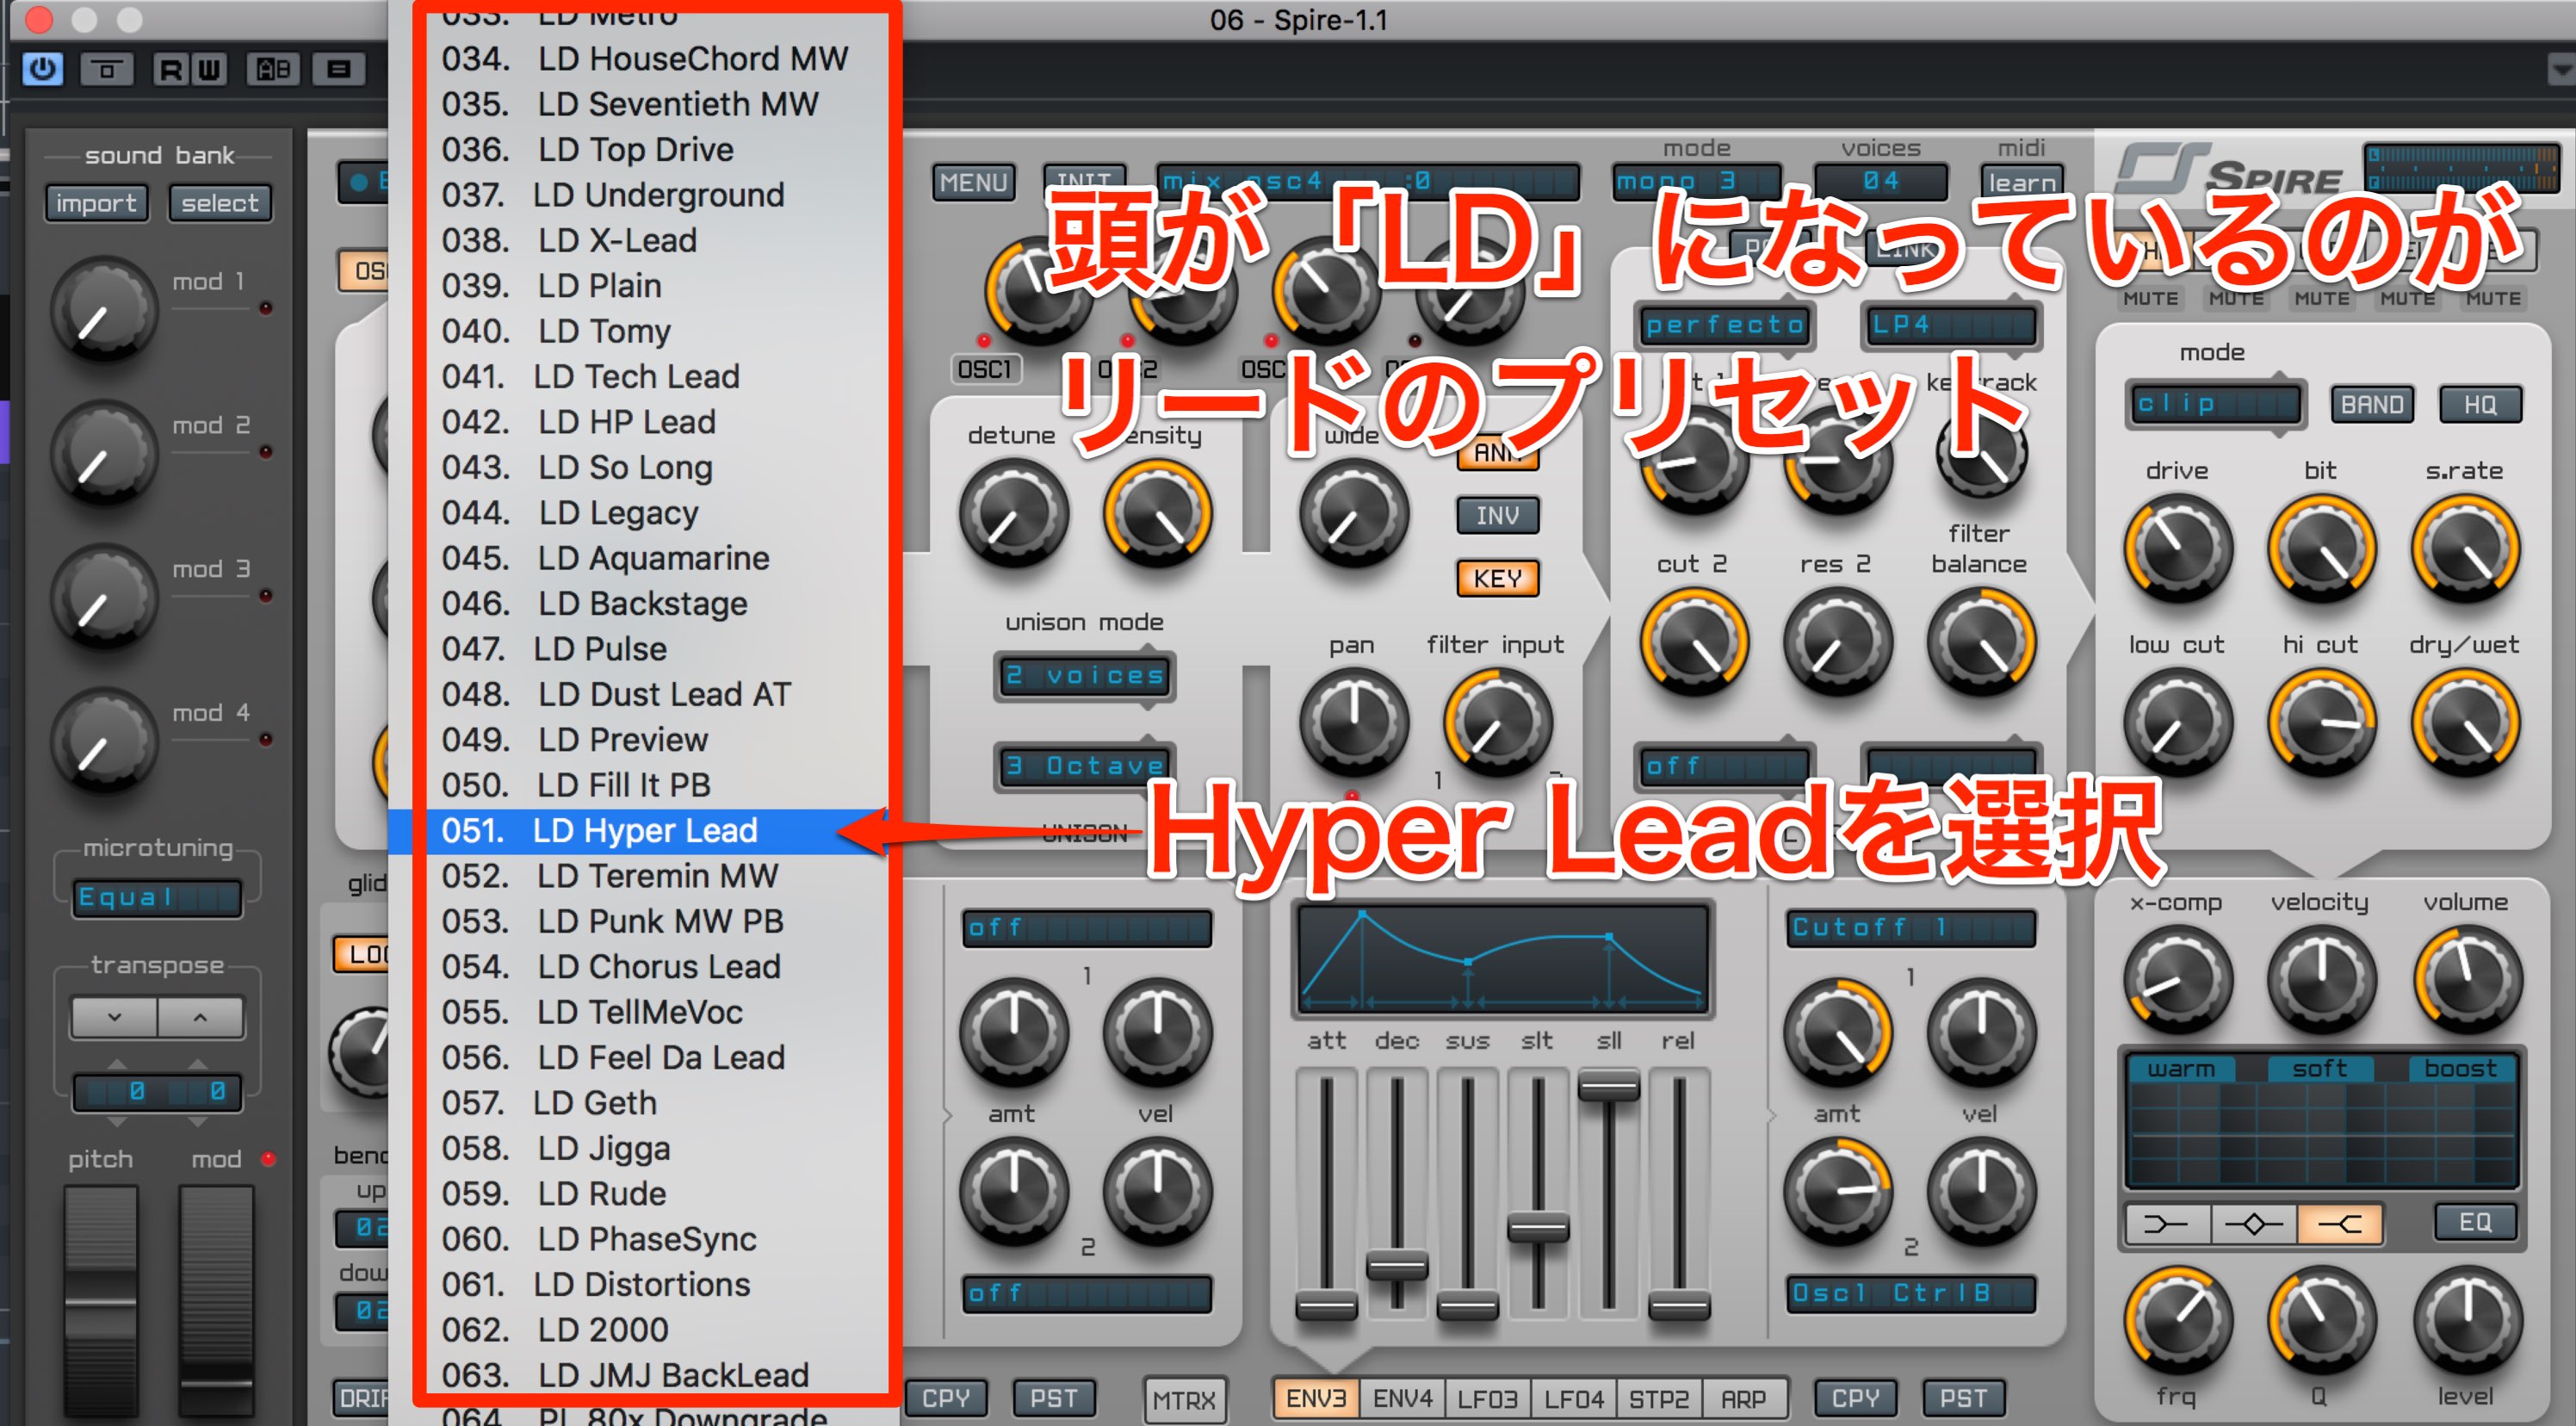The width and height of the screenshot is (2576, 1426).
Task: Open the 'clip' shaper mode dropdown
Action: [x=2216, y=404]
